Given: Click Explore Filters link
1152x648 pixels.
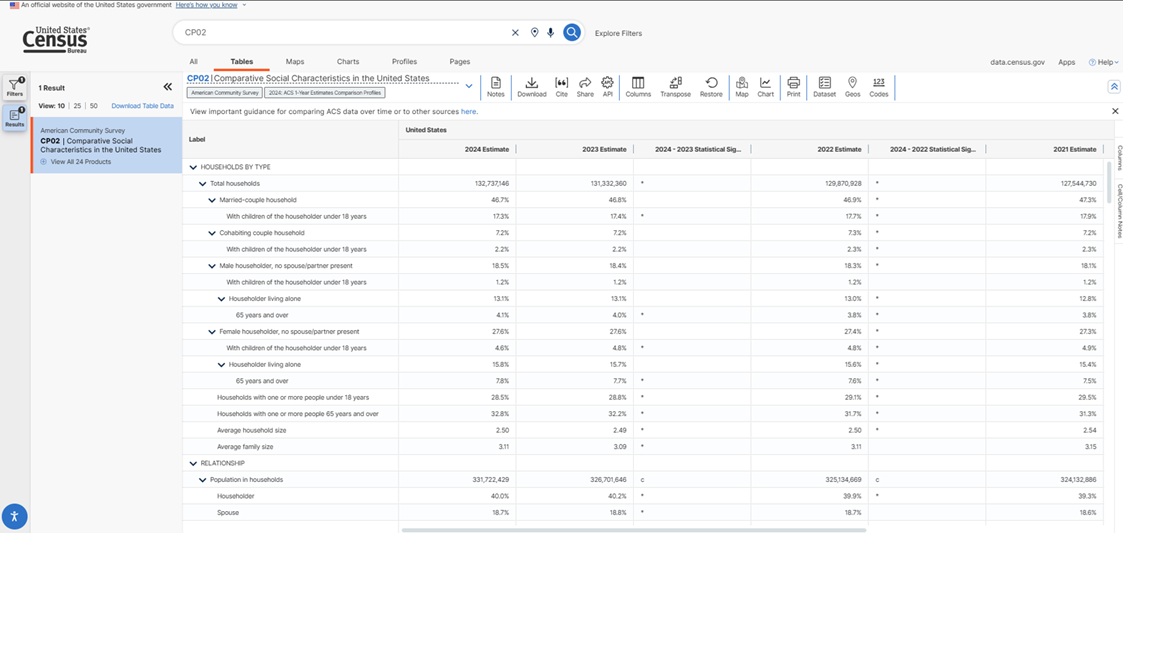Looking at the screenshot, I should (x=619, y=33).
